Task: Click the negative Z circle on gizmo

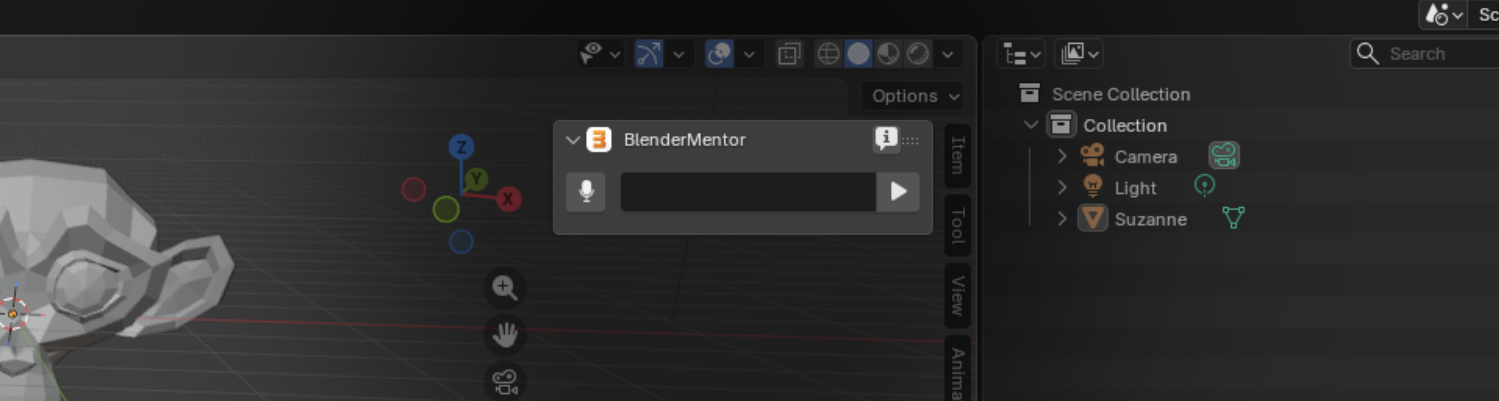Action: pos(461,241)
